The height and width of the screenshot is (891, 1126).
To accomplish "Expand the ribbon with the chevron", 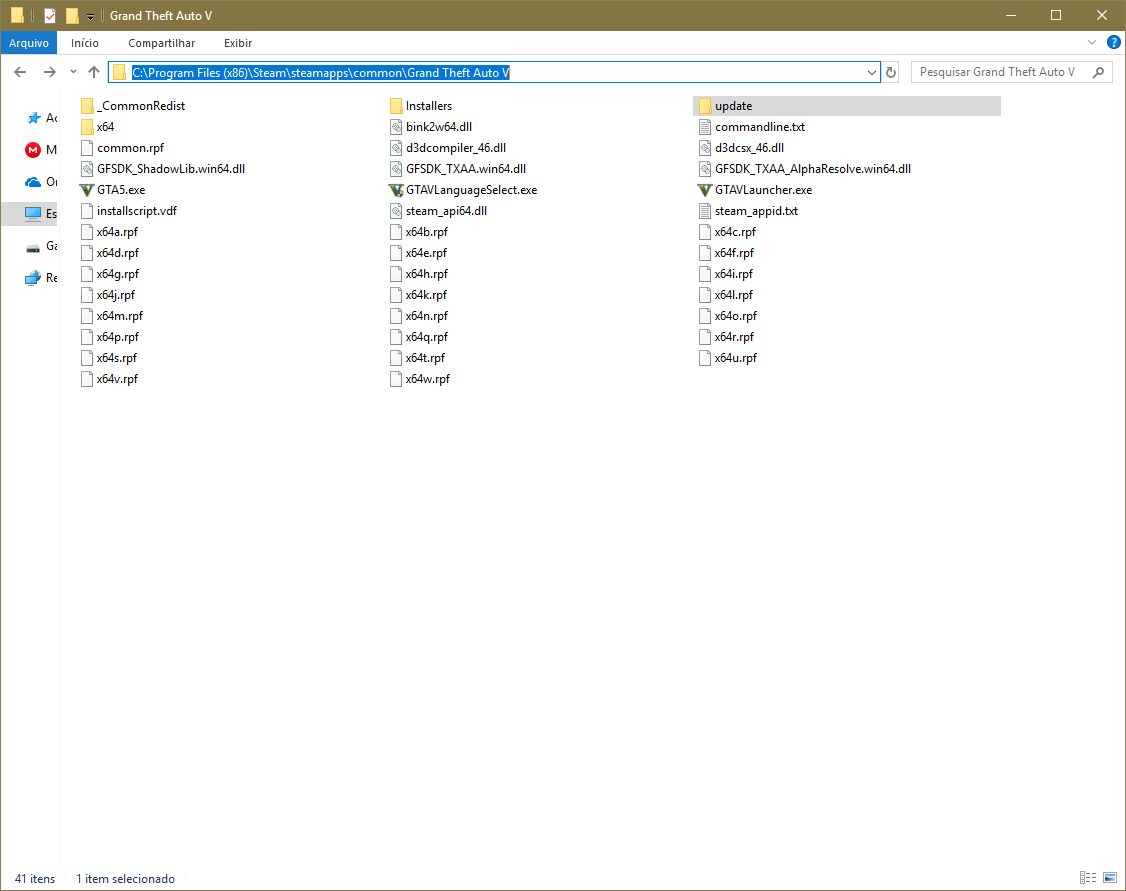I will pos(1092,42).
